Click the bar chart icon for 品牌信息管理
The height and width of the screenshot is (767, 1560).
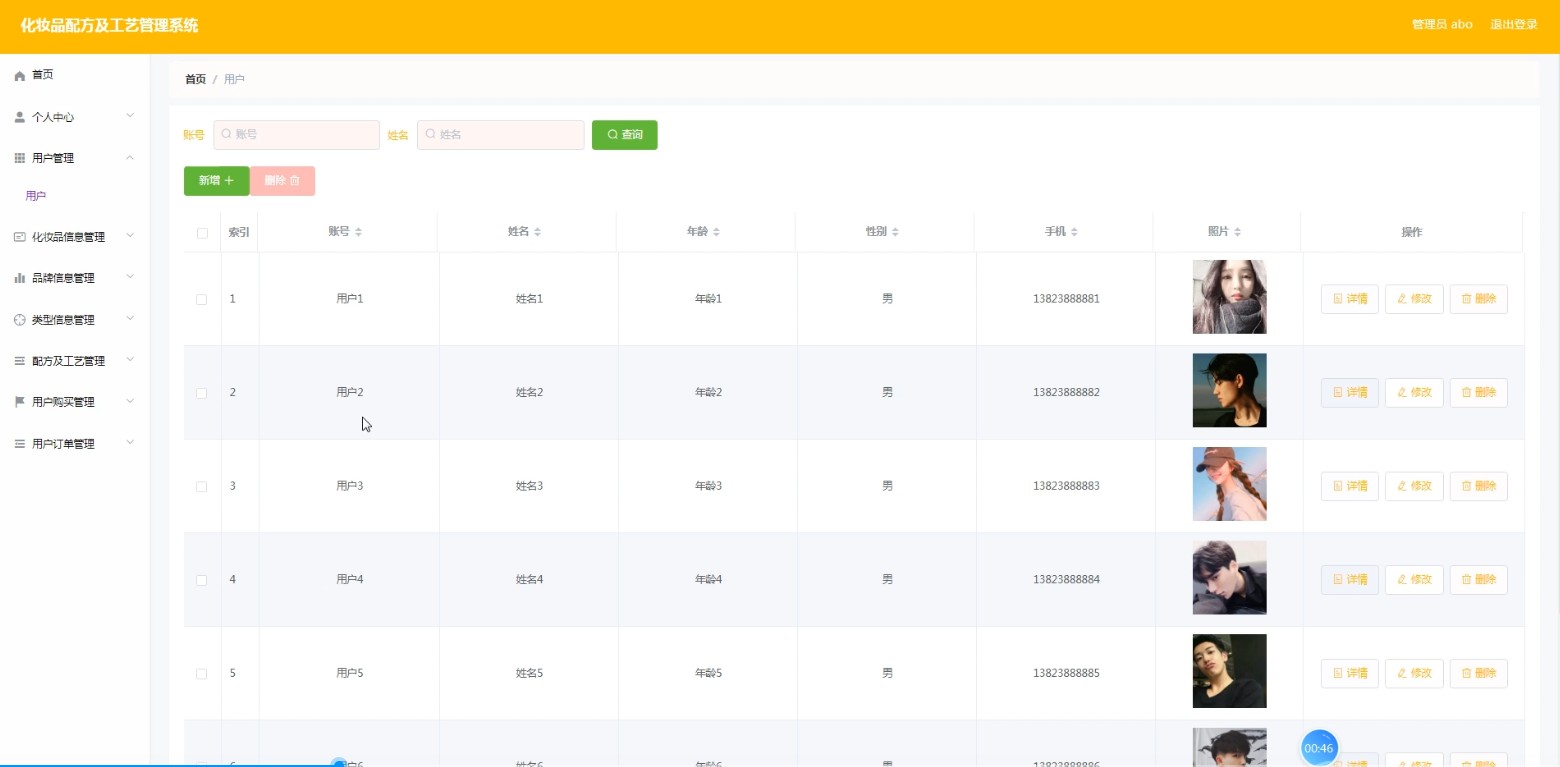click(x=19, y=278)
